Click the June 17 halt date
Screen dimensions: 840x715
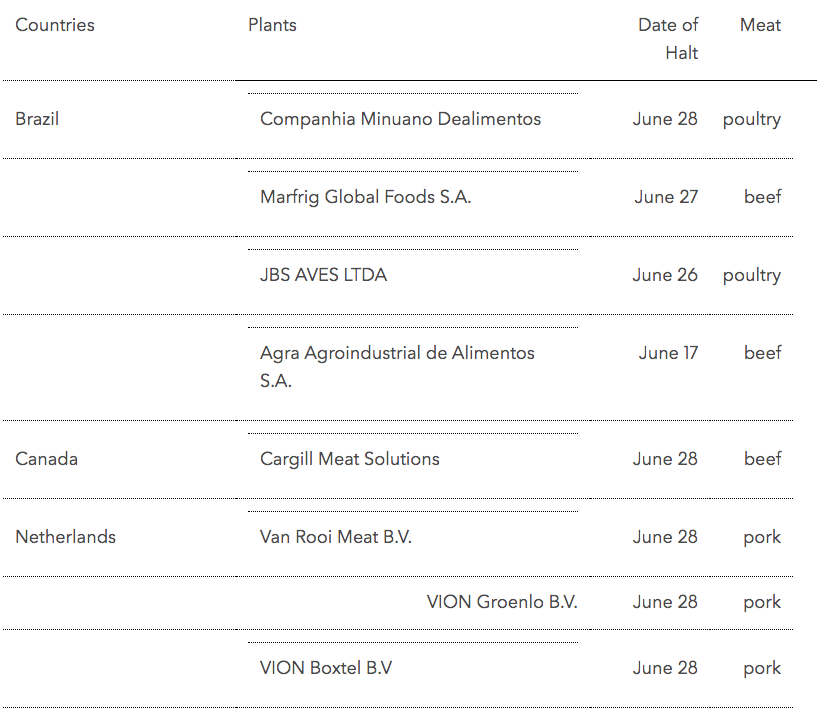coord(668,353)
